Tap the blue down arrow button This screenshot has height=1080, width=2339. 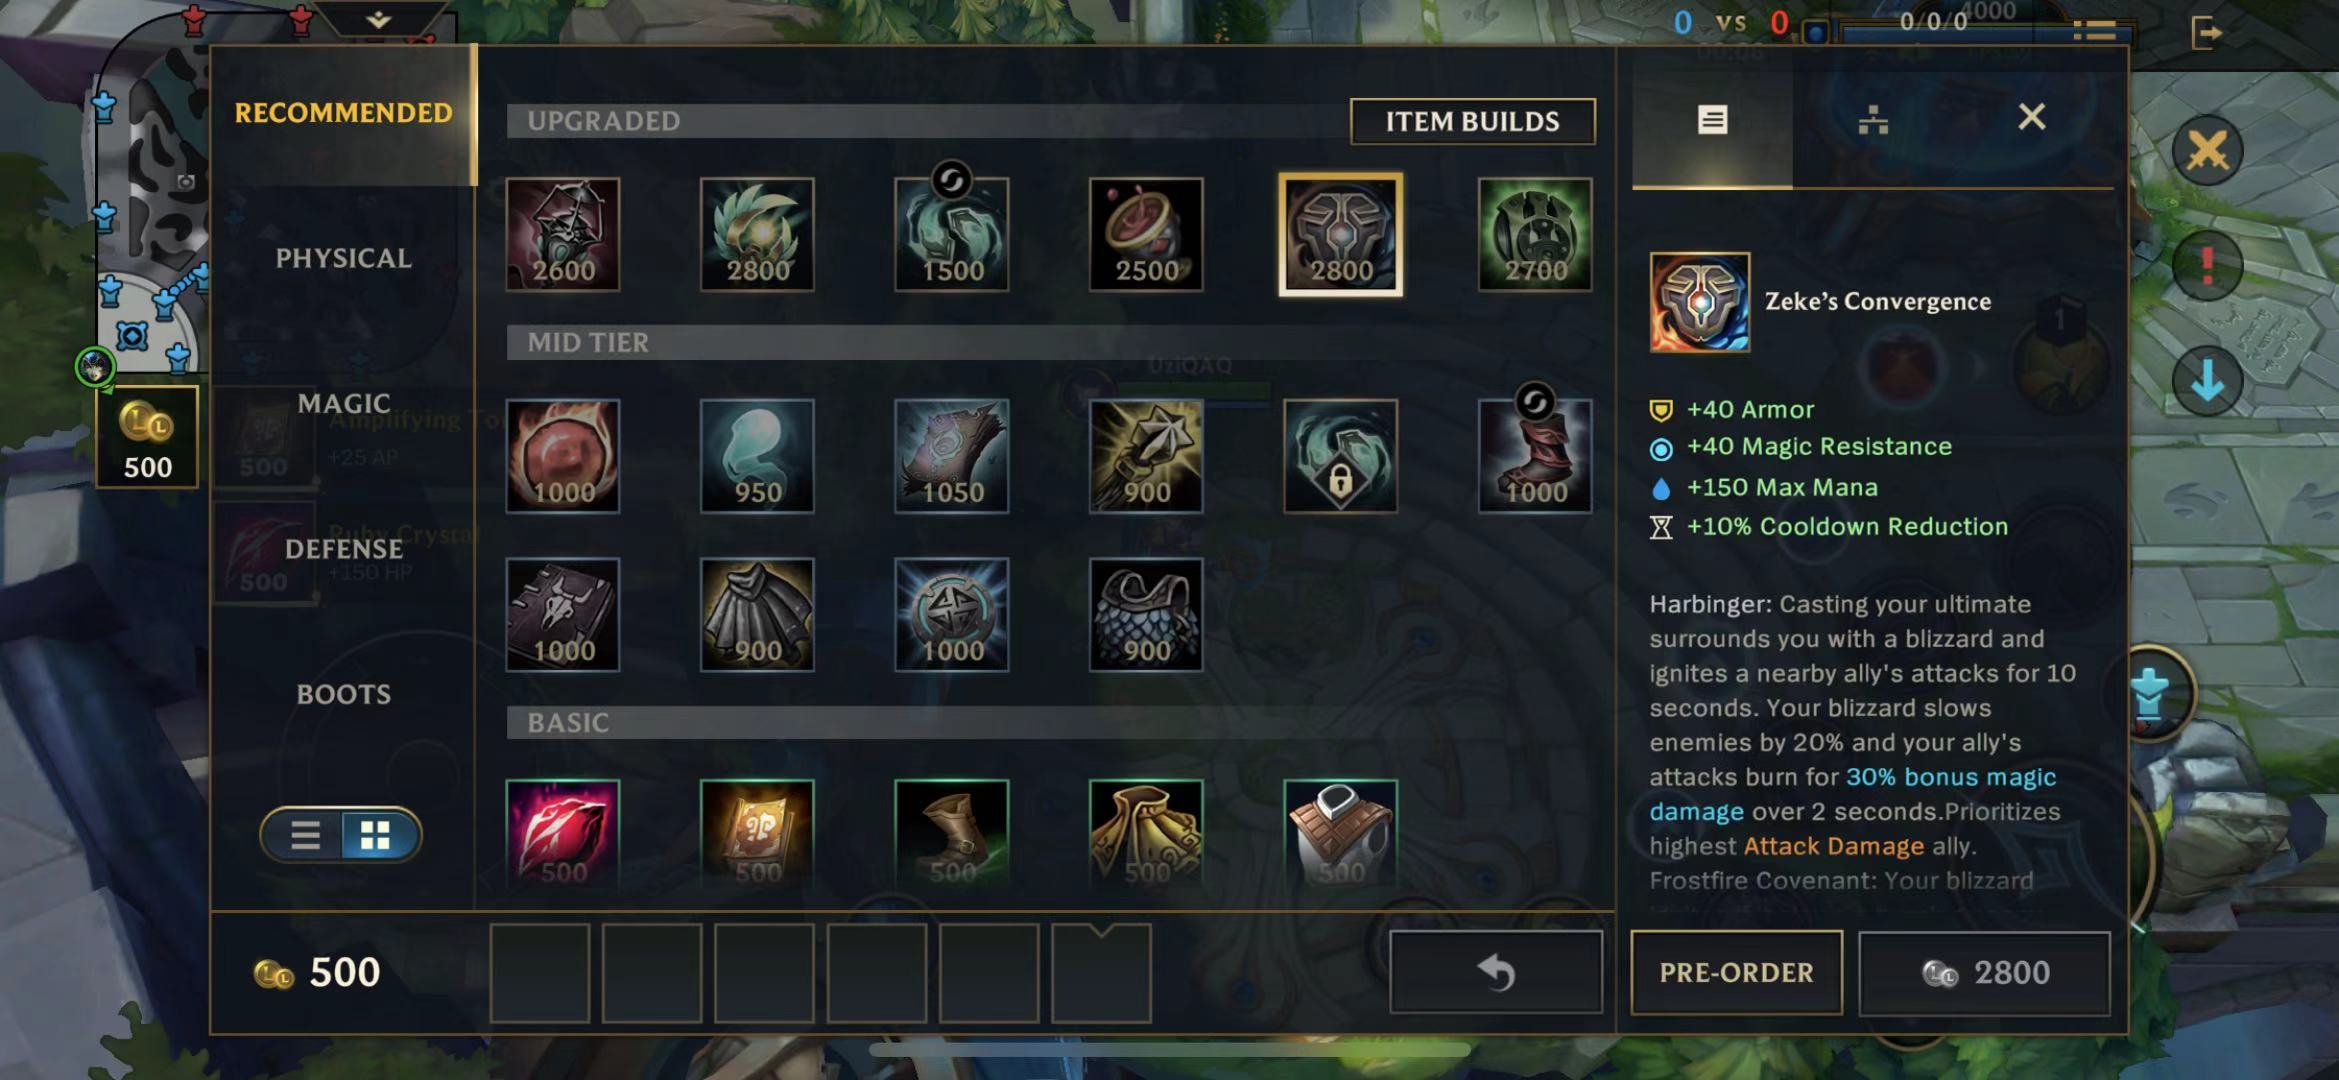click(x=2208, y=382)
